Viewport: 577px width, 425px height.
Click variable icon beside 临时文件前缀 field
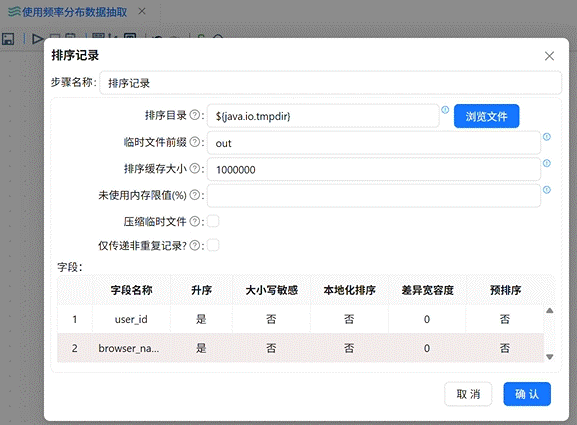pos(546,137)
